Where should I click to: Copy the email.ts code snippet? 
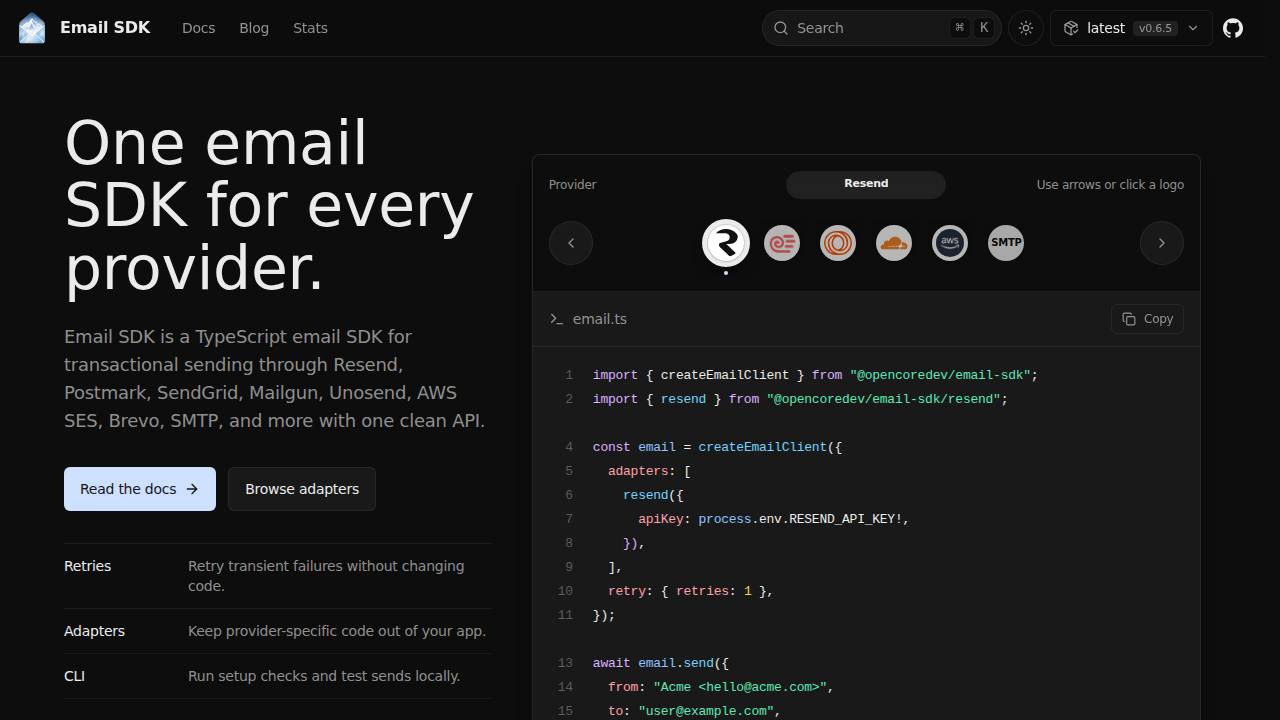pos(1147,319)
